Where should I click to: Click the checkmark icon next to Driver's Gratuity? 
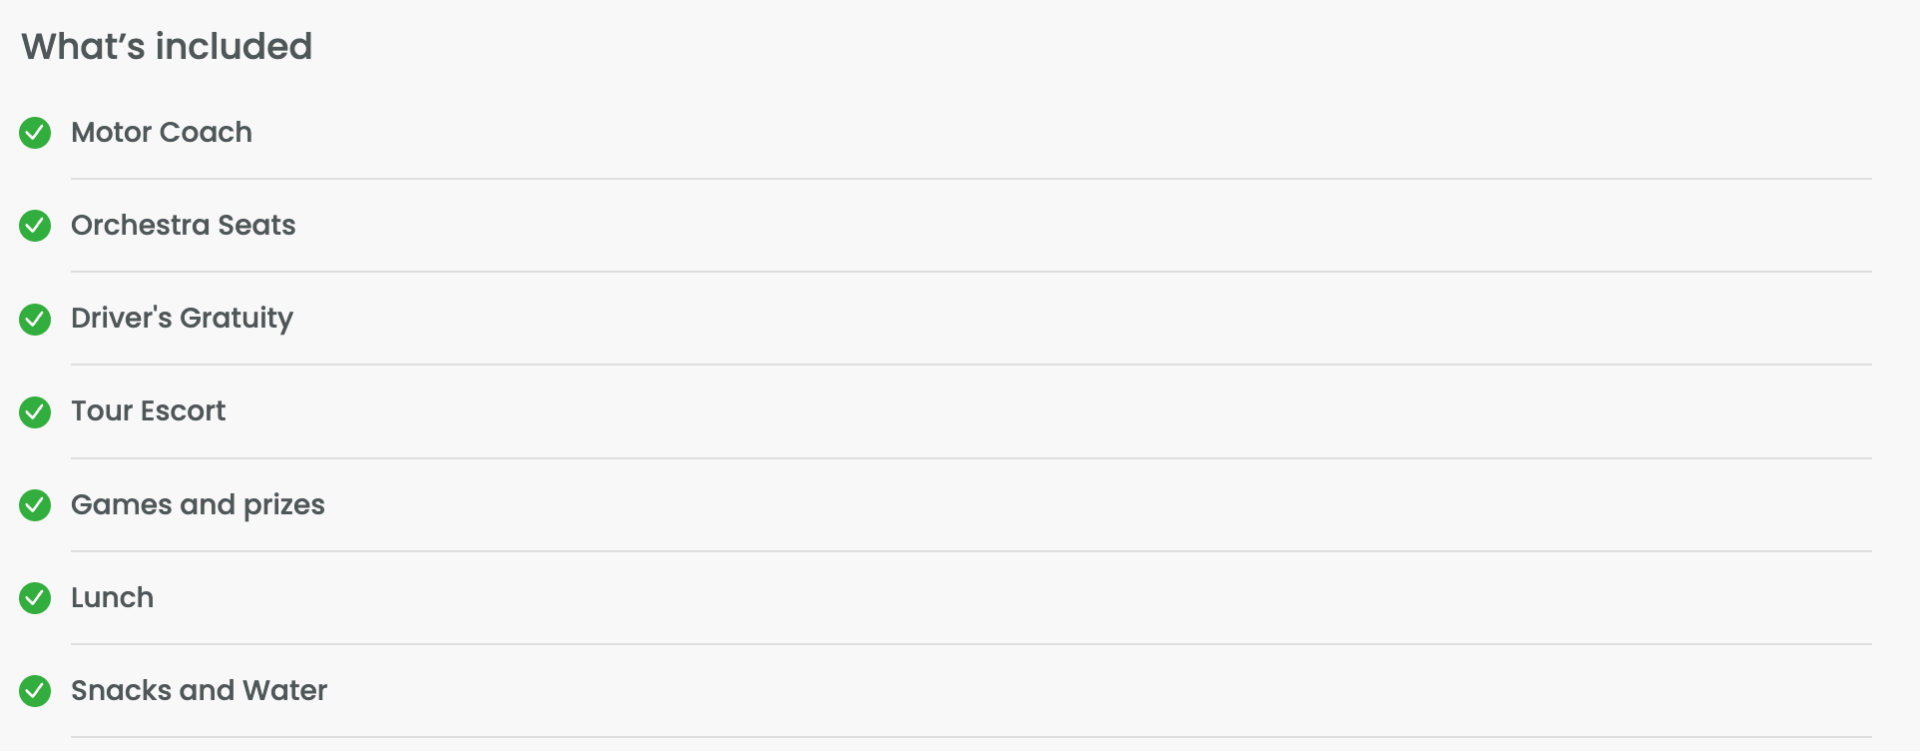point(35,319)
